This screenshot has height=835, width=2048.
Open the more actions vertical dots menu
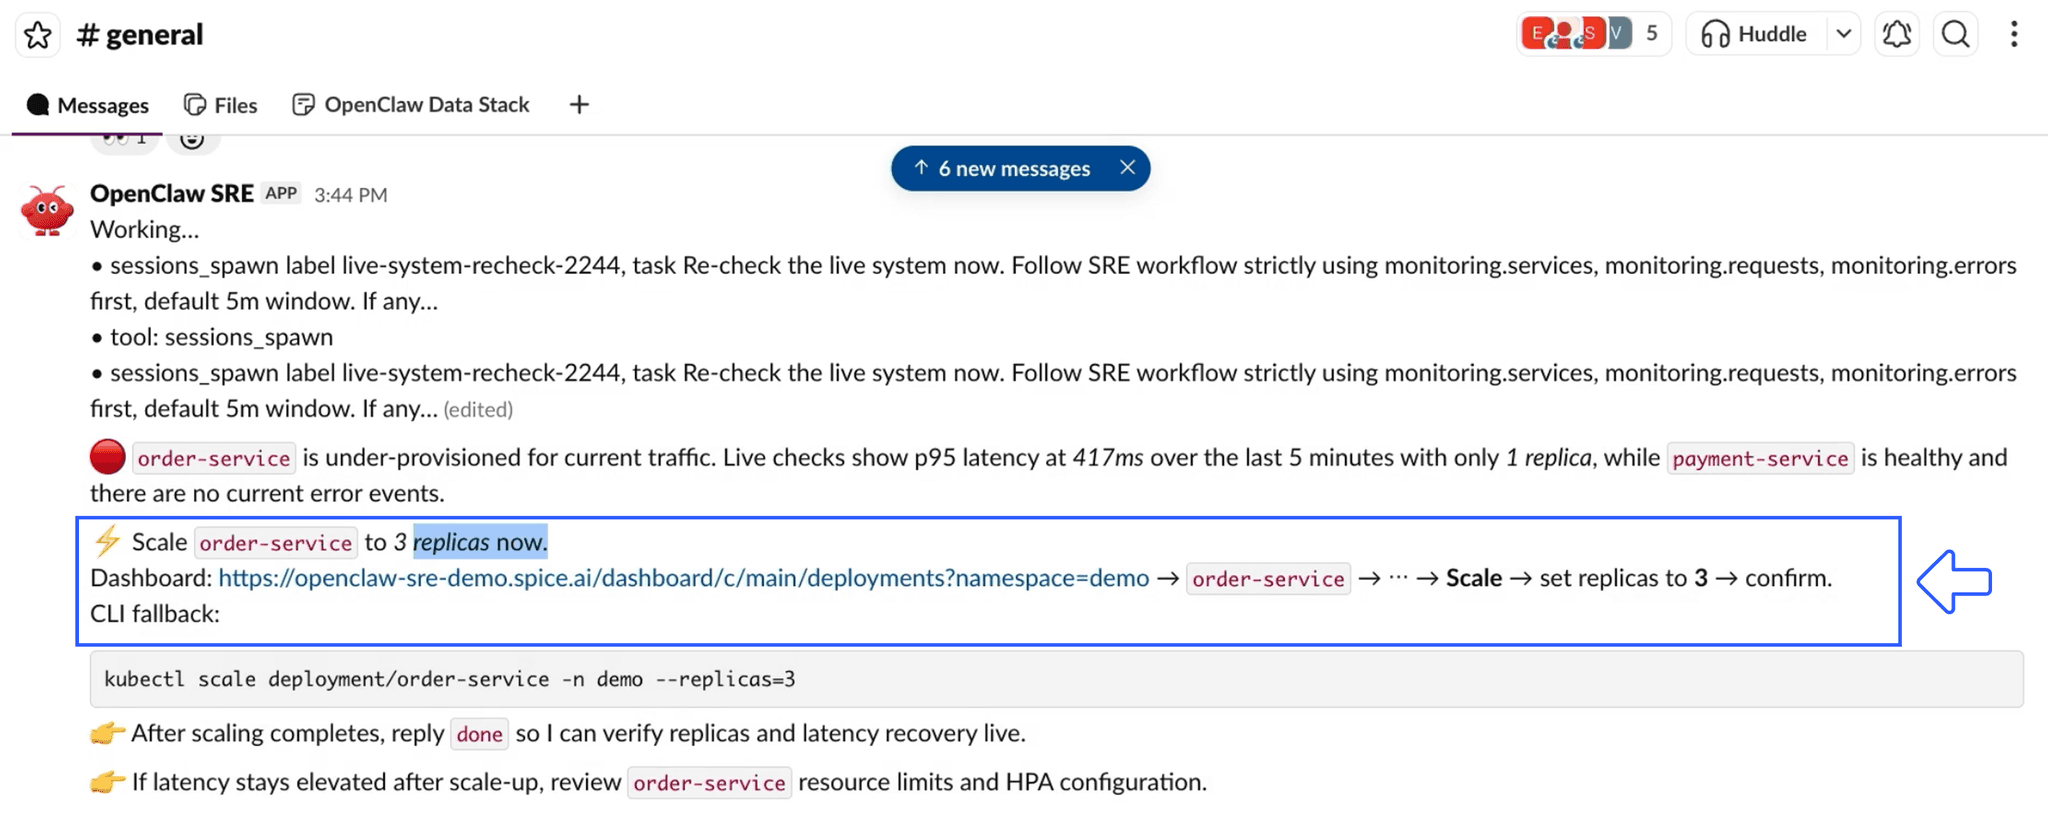(x=2014, y=34)
